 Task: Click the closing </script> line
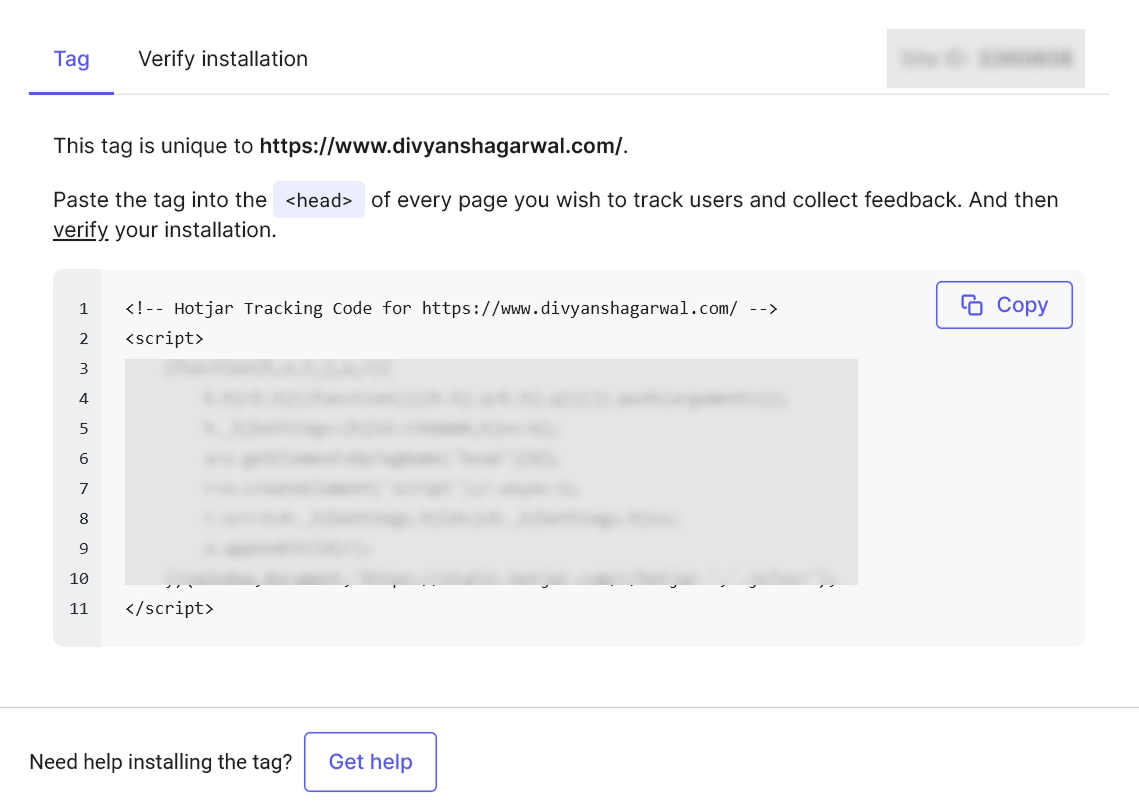coord(169,609)
